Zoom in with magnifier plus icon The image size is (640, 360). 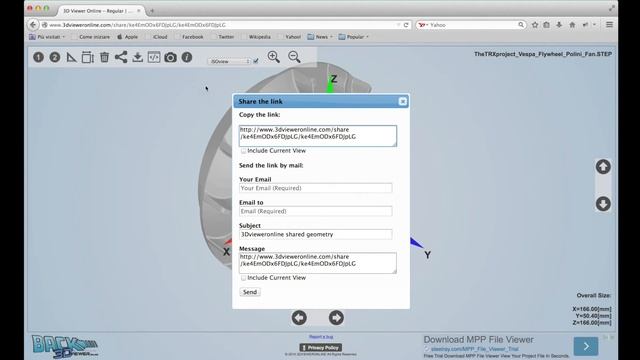[273, 57]
